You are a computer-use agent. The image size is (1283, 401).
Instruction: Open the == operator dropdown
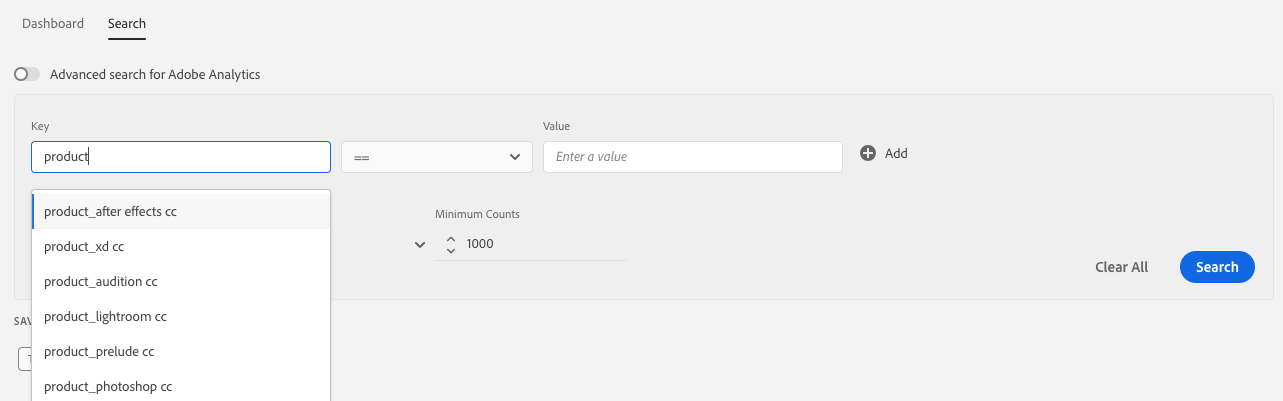click(436, 157)
